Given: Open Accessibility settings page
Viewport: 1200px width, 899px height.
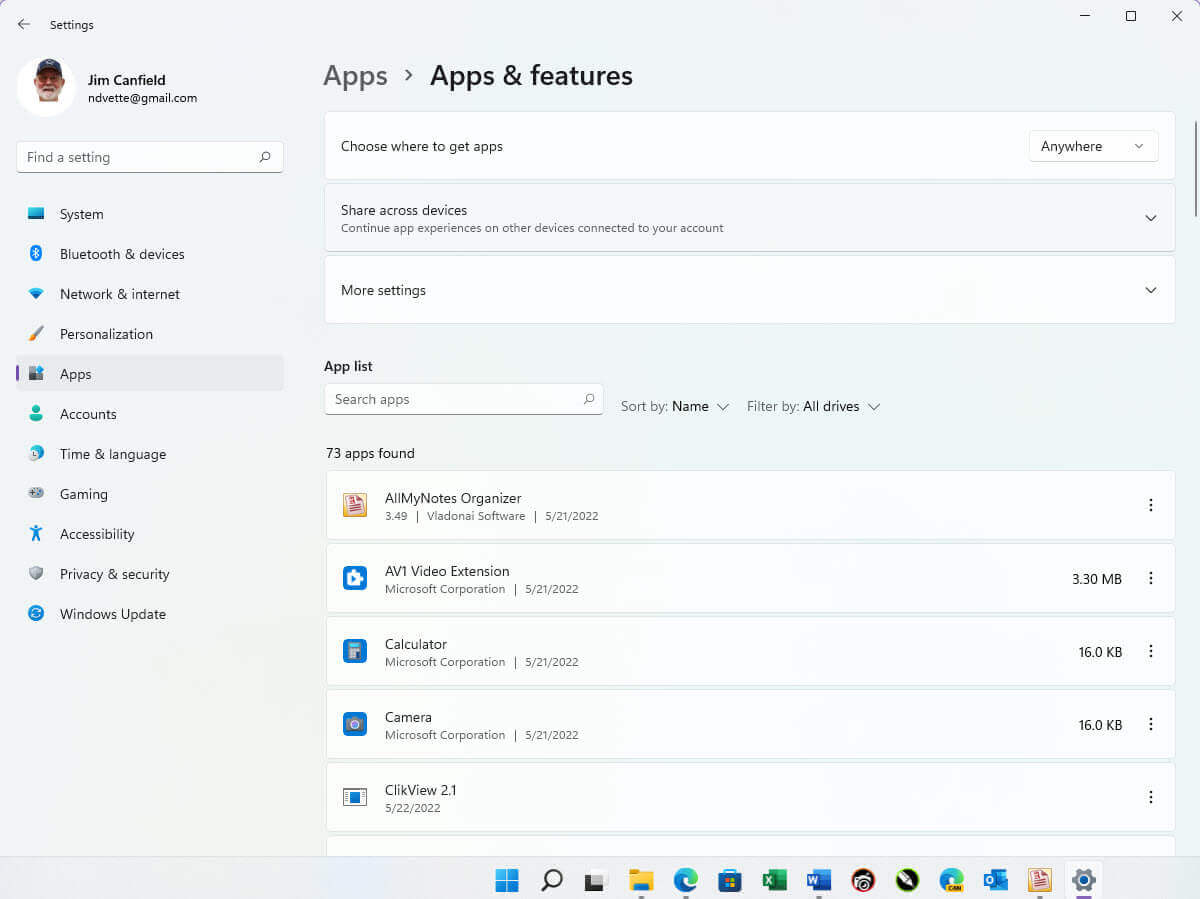Looking at the screenshot, I should coord(150,534).
